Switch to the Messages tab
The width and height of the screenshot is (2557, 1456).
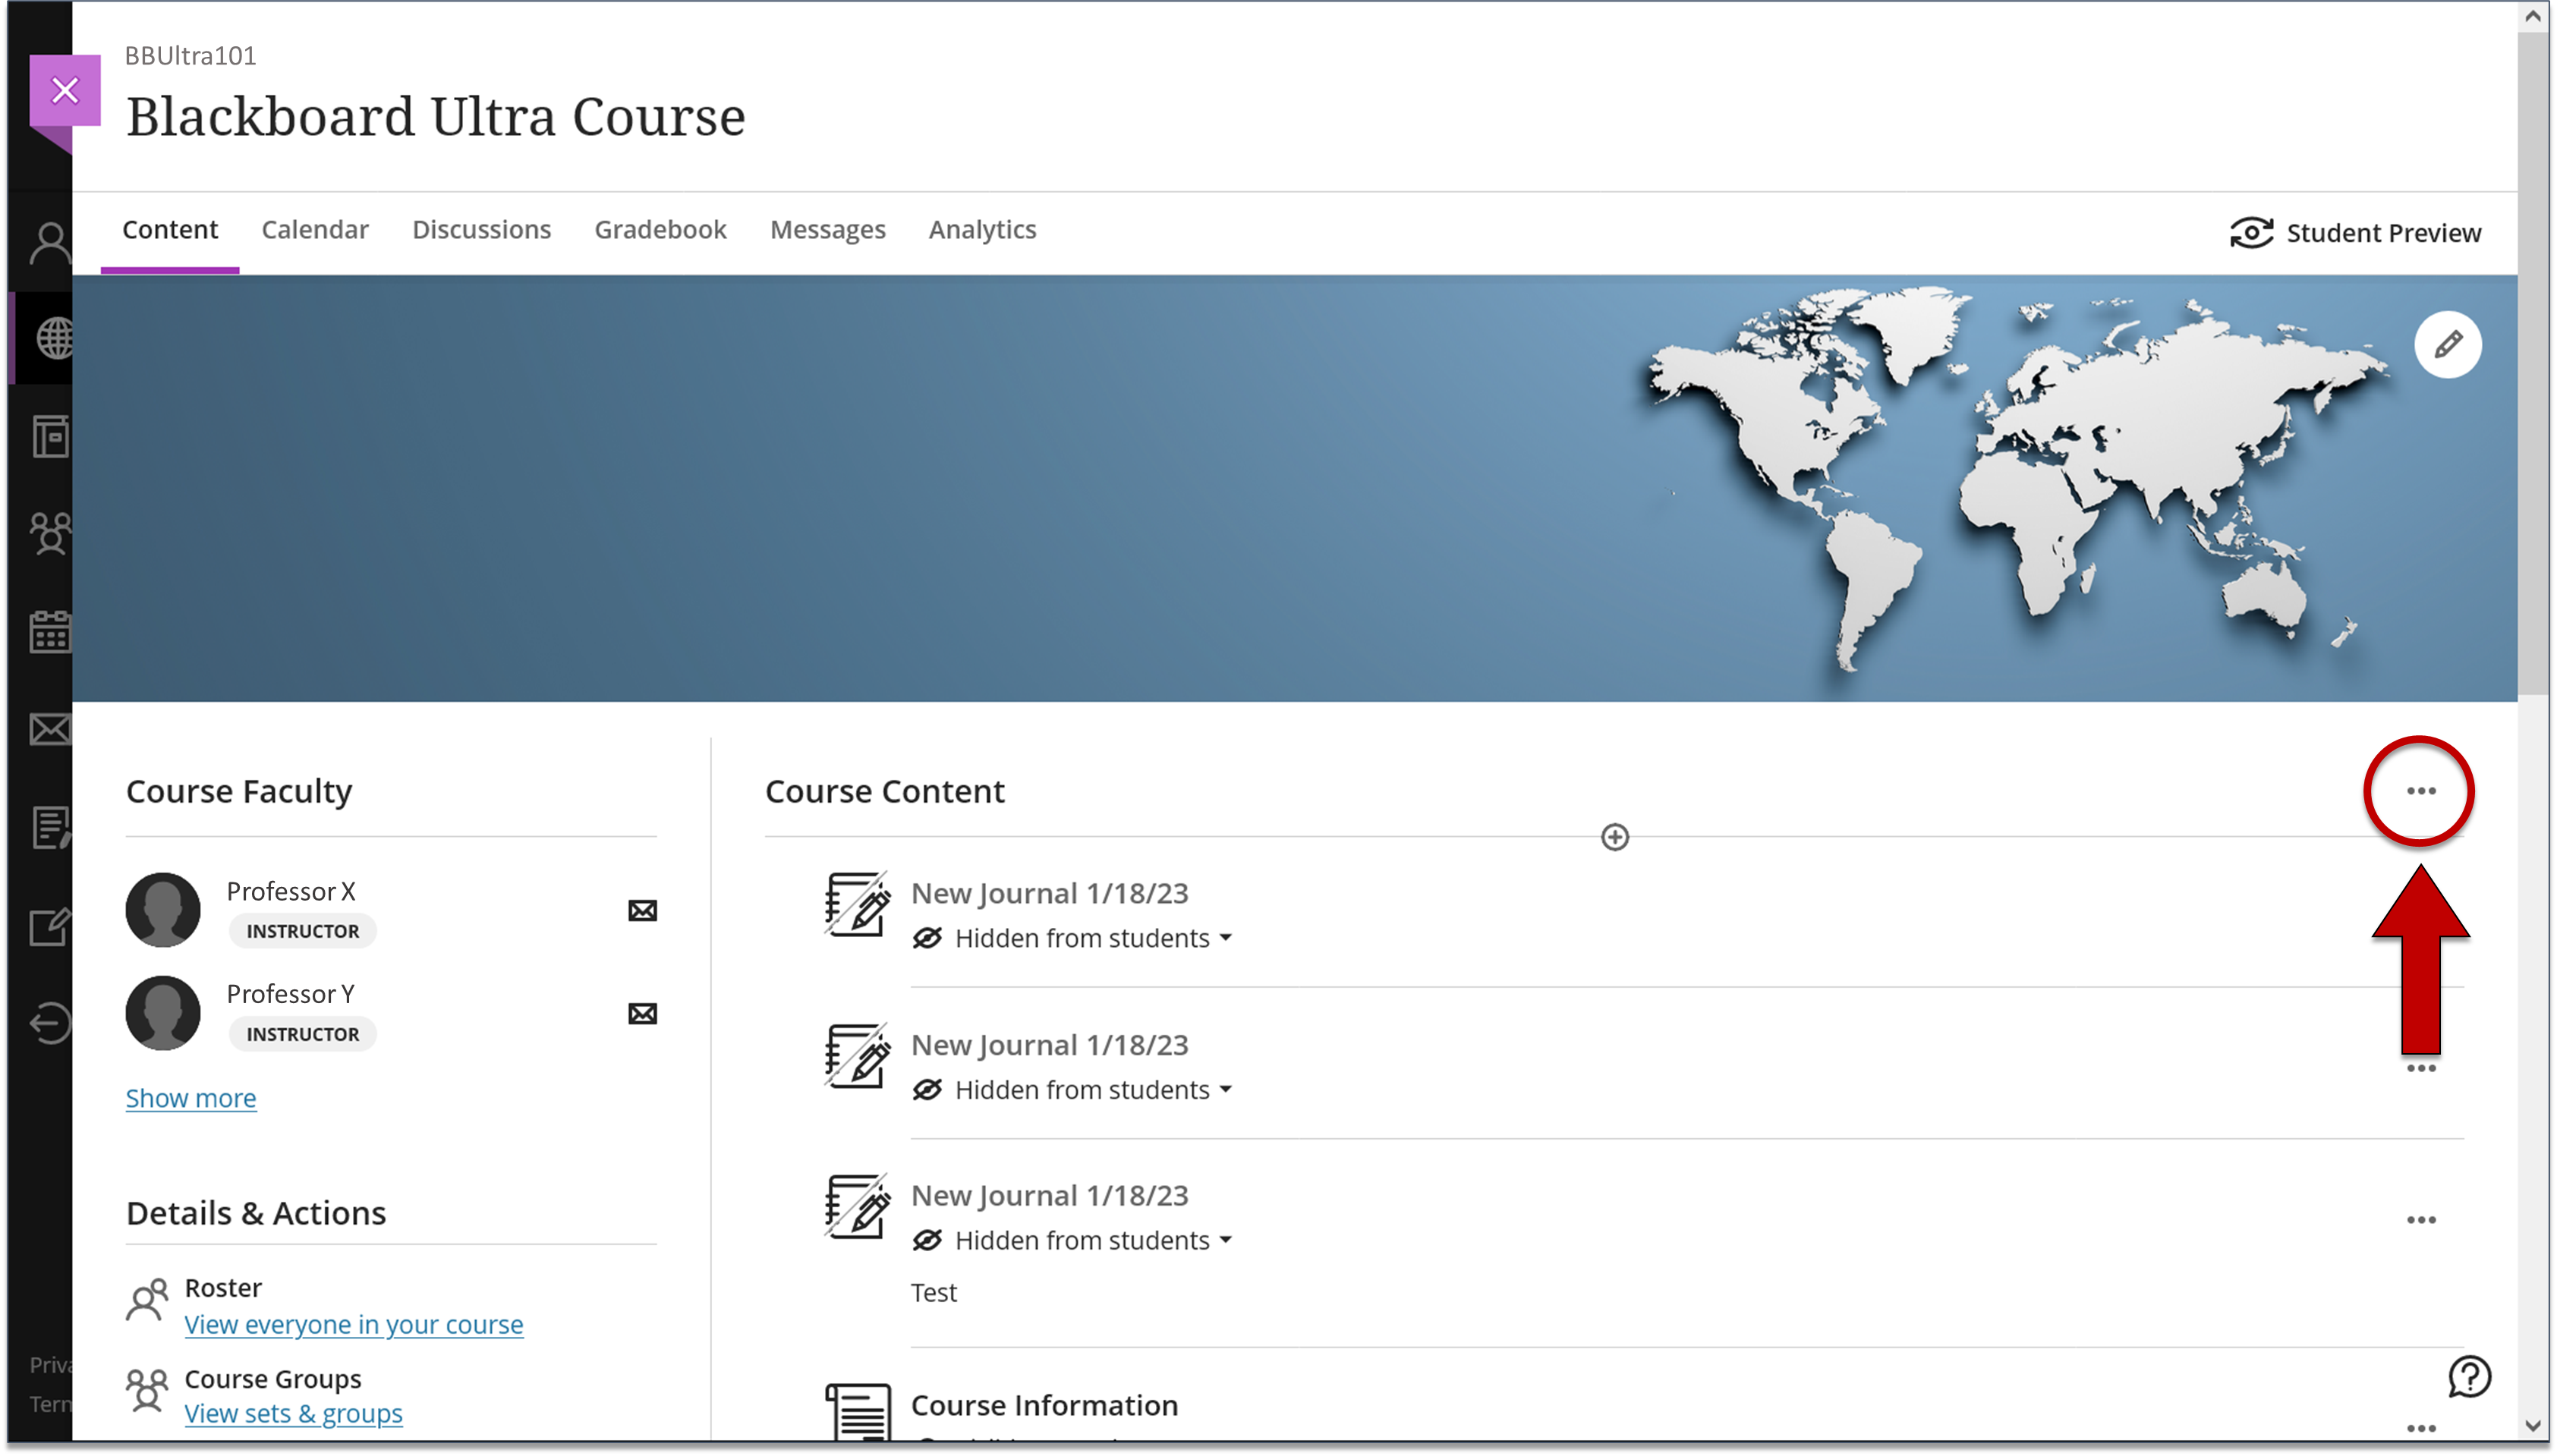(827, 230)
